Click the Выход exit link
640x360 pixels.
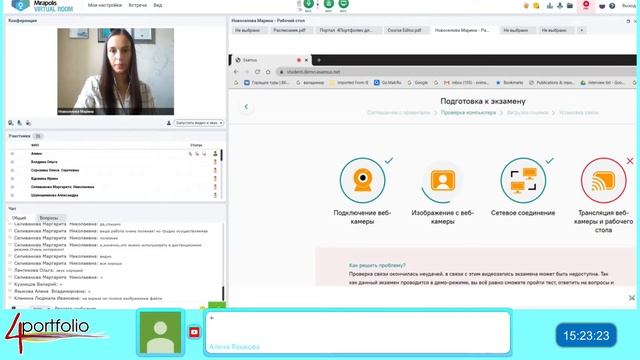coord(629,6)
